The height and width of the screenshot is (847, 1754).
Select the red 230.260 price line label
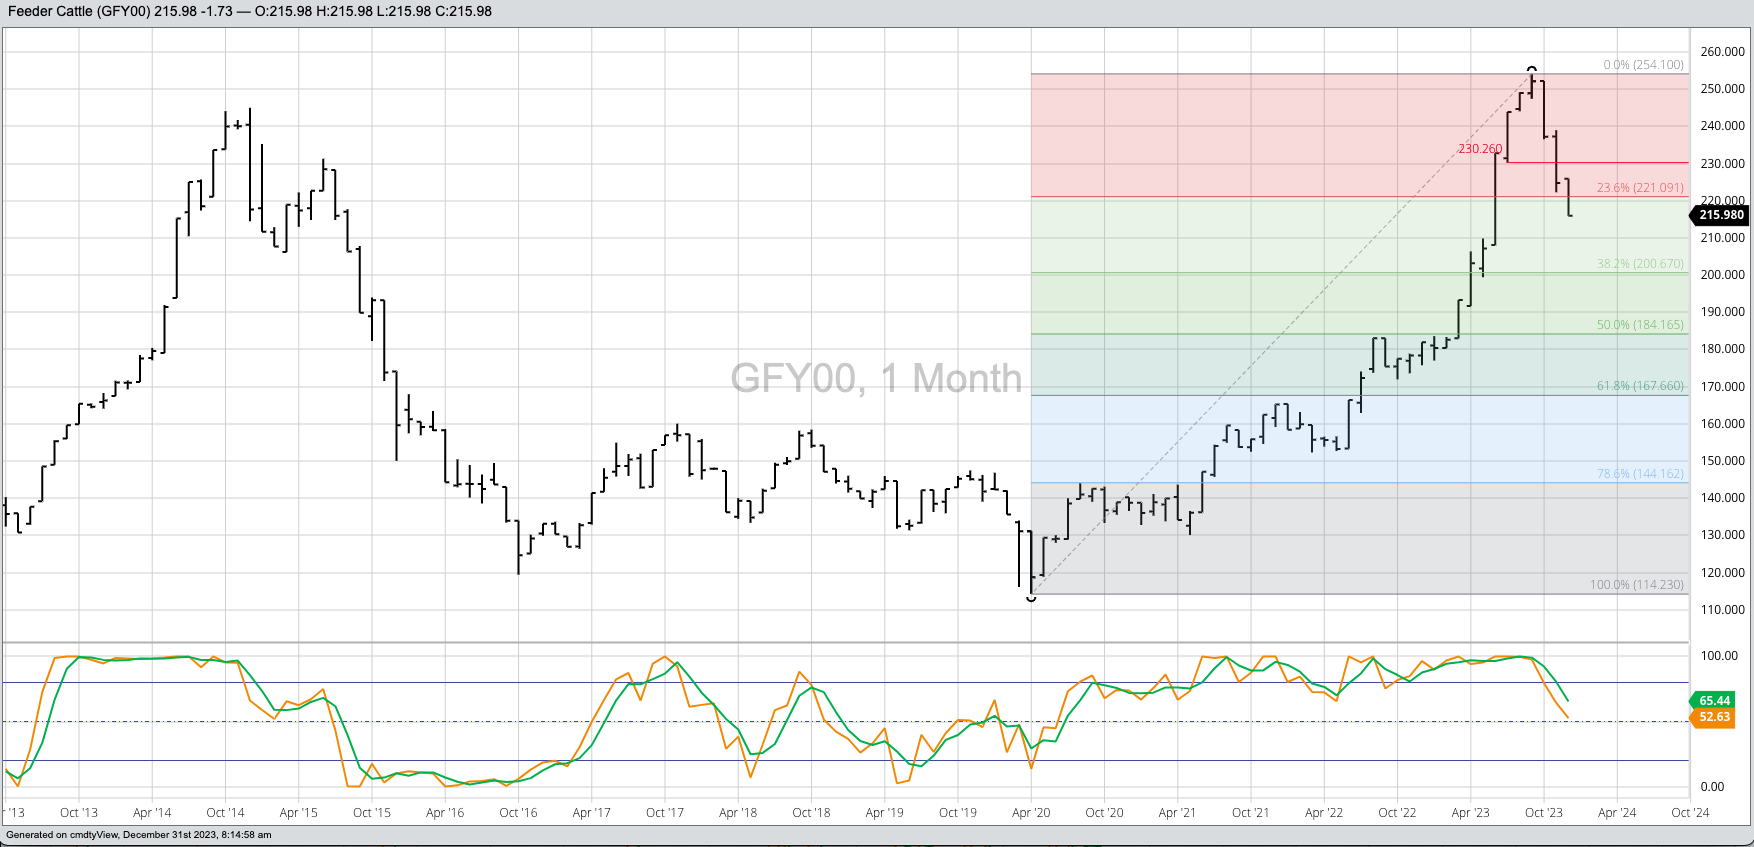(x=1479, y=149)
